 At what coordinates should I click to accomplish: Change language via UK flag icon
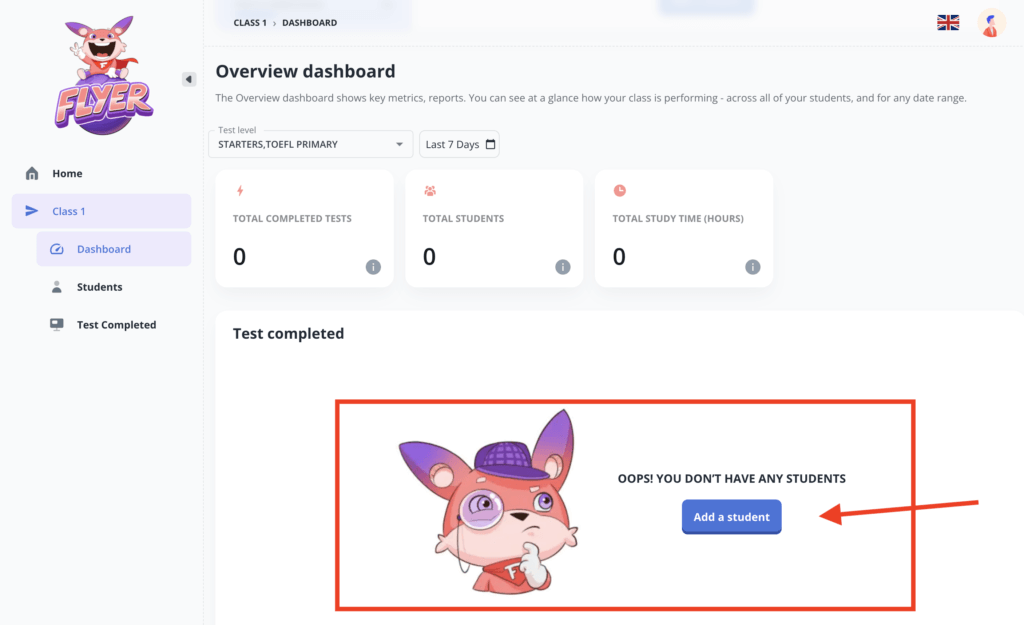coord(948,22)
